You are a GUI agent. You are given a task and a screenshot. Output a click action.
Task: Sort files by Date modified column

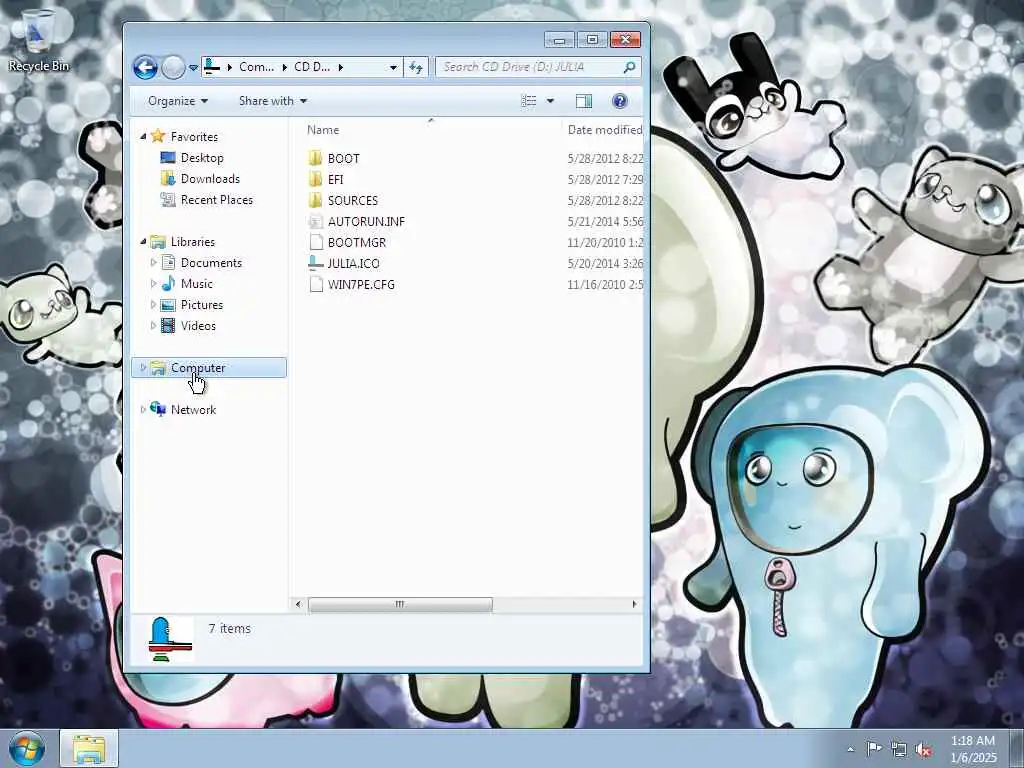(603, 130)
